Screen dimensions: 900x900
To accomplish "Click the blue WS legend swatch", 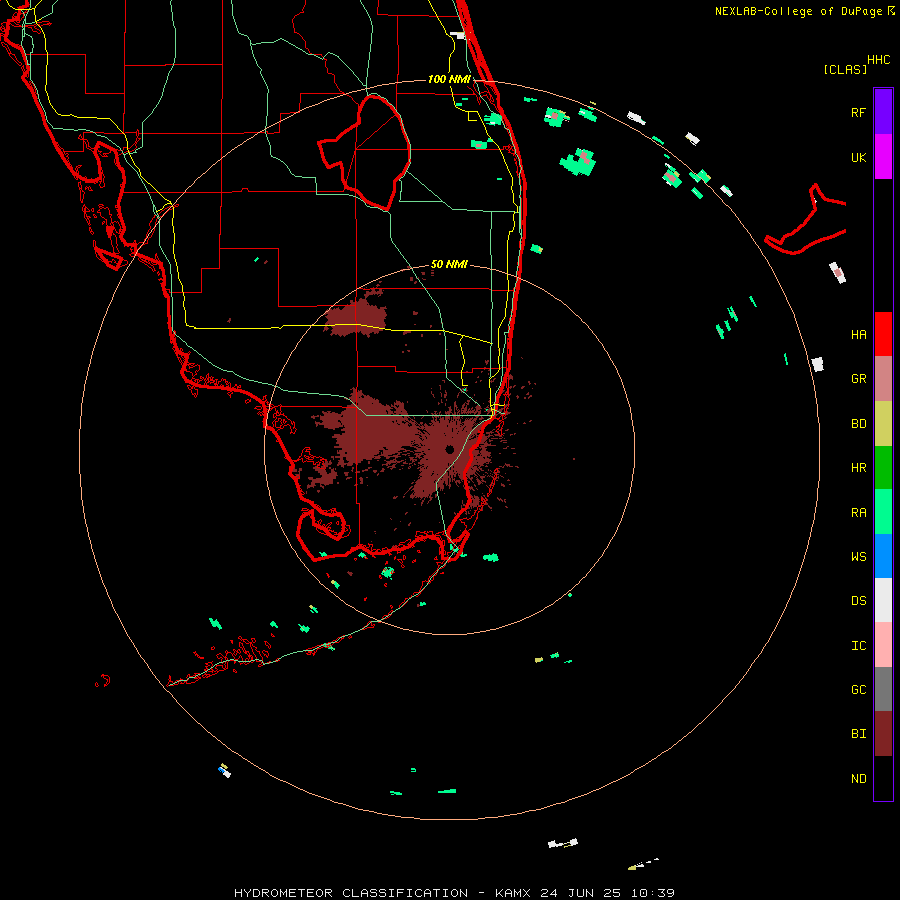I will [883, 556].
